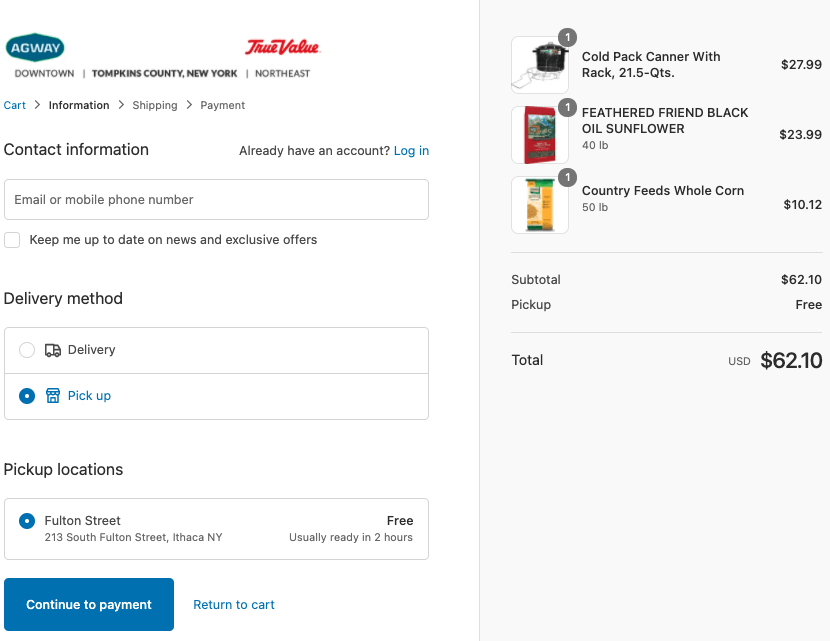Click the Country Feeds Whole Corn thumbnail

coord(540,205)
